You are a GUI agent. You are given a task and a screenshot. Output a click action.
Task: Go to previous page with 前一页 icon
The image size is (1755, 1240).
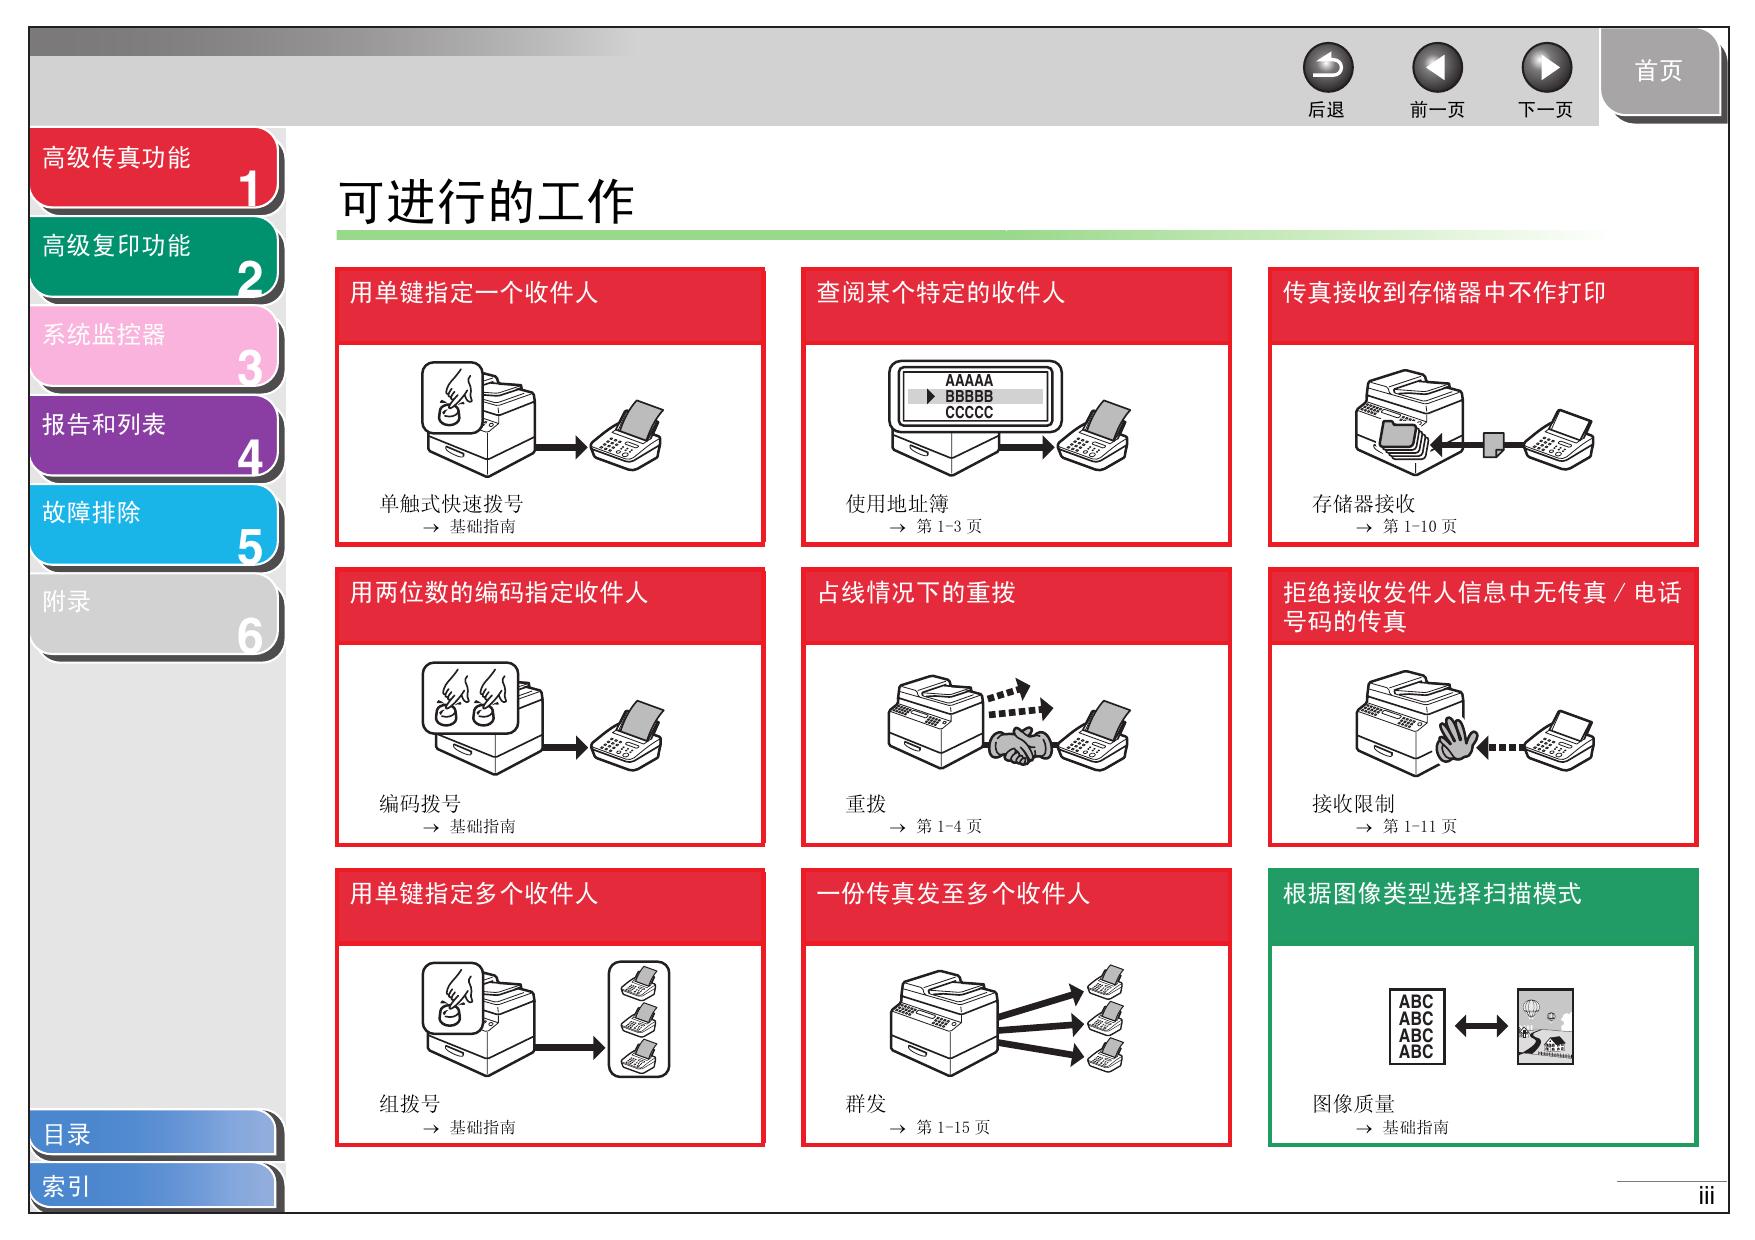pos(1436,68)
